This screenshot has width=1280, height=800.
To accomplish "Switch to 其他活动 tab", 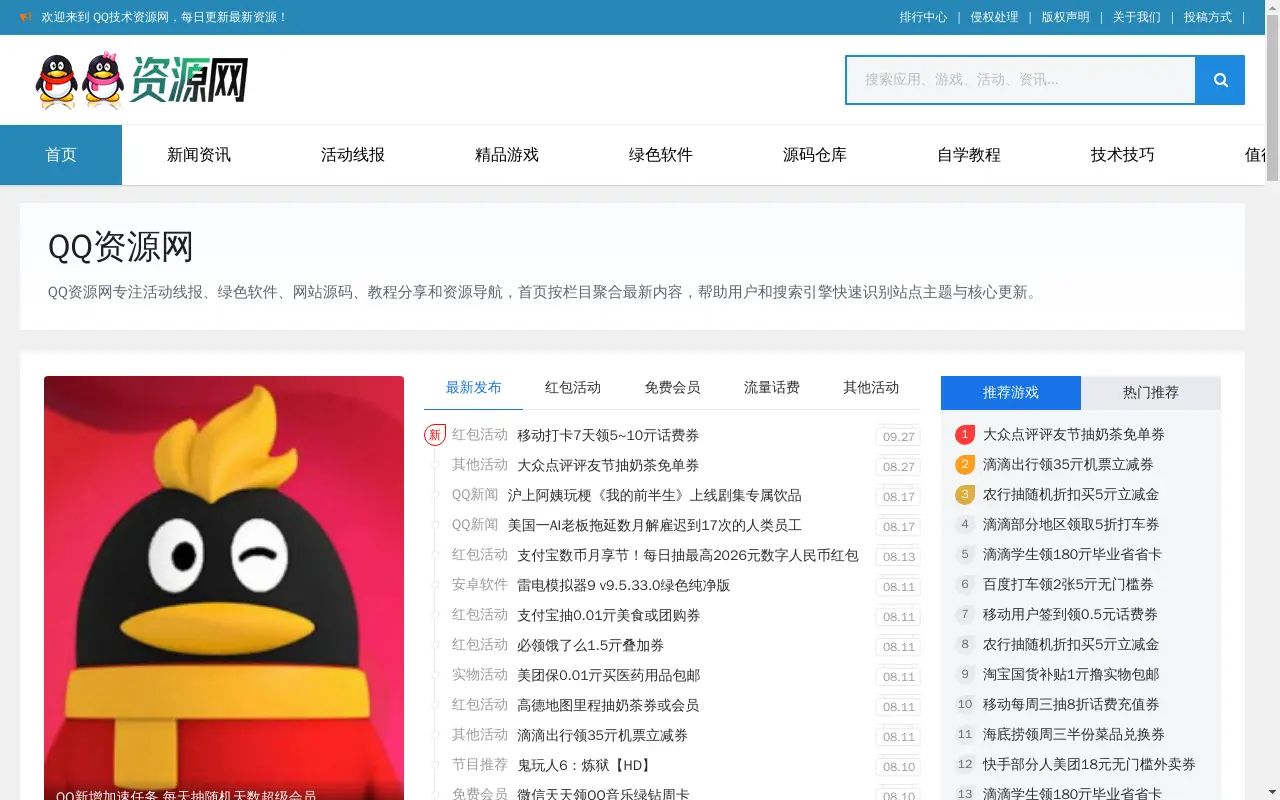I will [x=871, y=388].
